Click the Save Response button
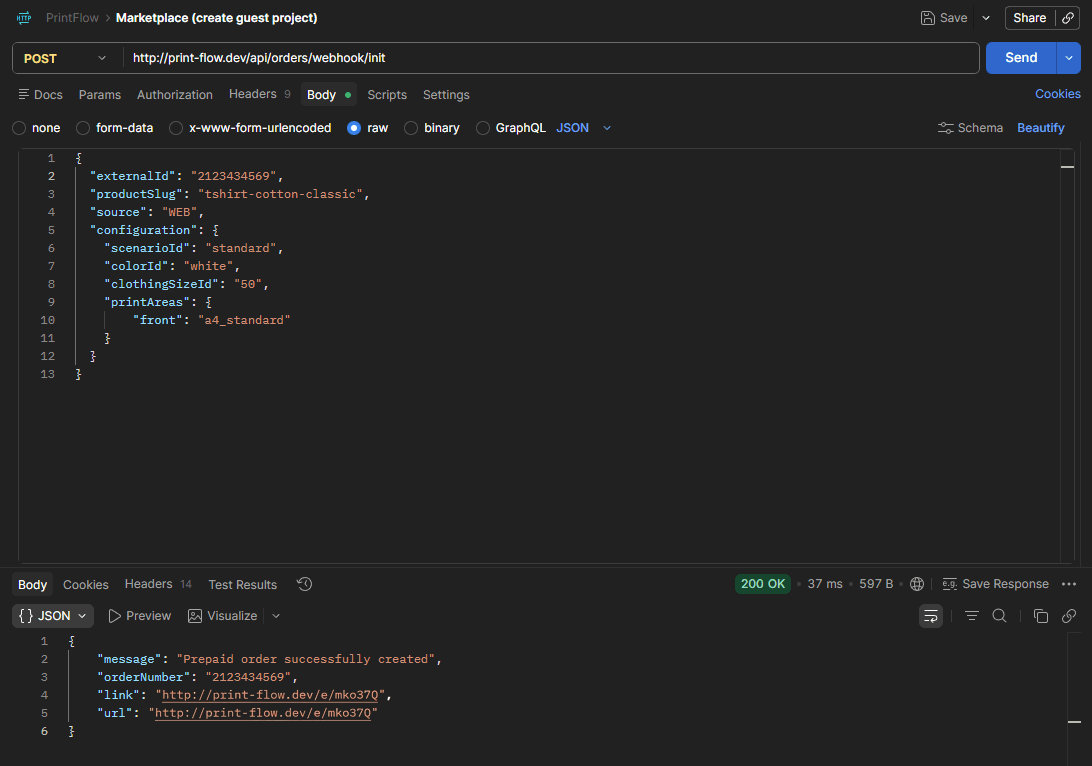Image resolution: width=1092 pixels, height=766 pixels. (x=996, y=584)
